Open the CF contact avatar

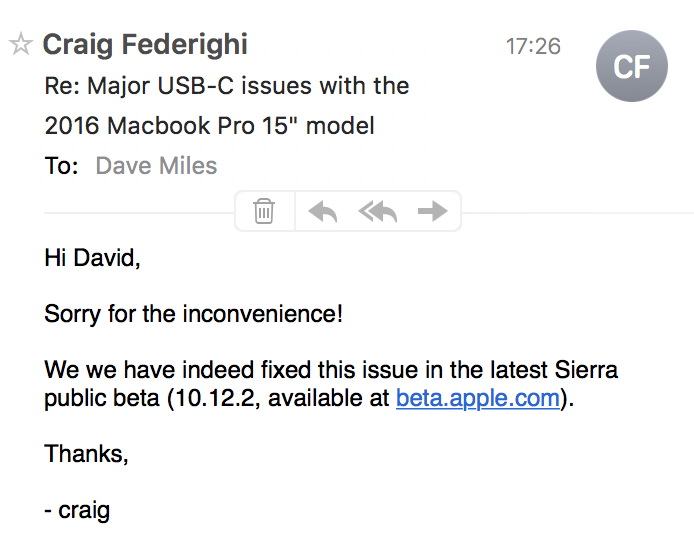tap(632, 66)
